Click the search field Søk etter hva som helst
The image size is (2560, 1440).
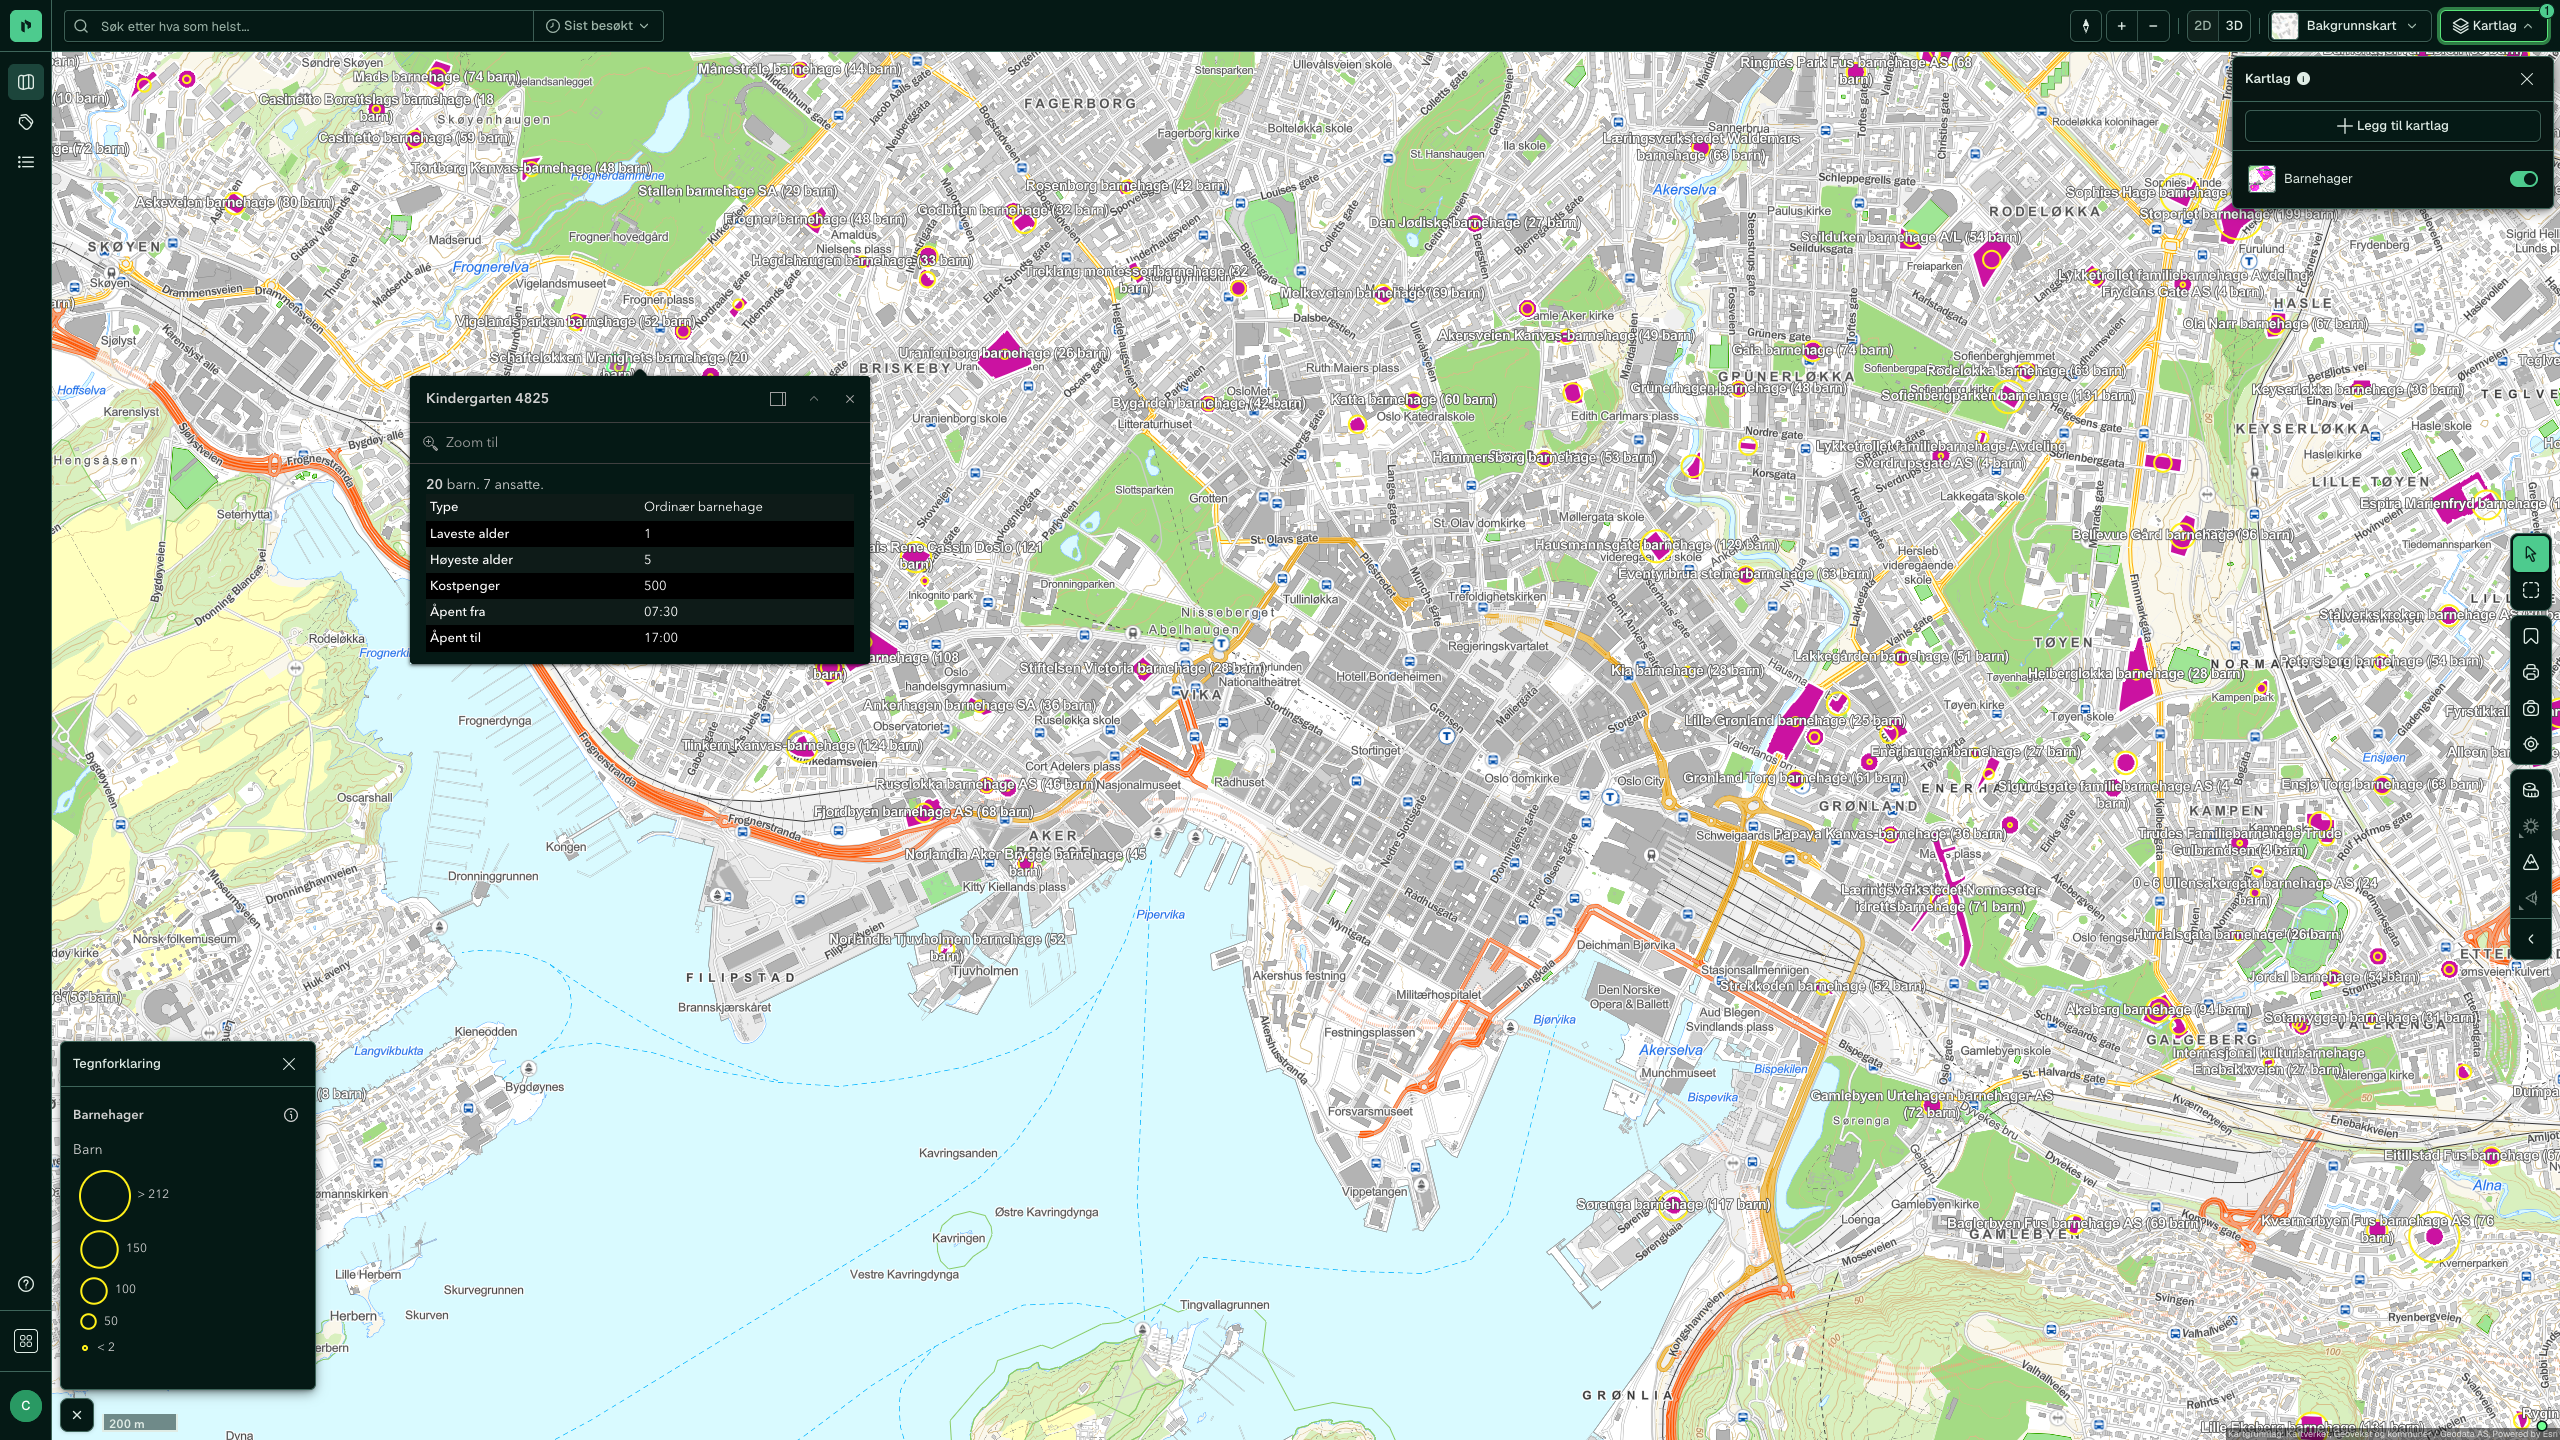pos(300,26)
